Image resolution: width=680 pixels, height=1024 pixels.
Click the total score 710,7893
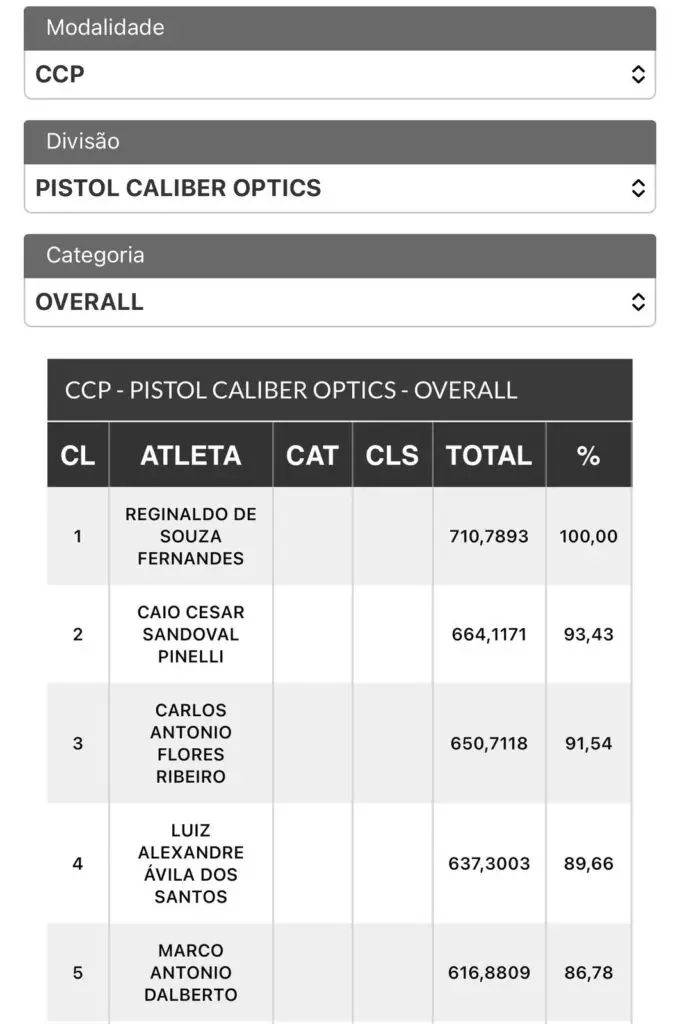click(489, 536)
